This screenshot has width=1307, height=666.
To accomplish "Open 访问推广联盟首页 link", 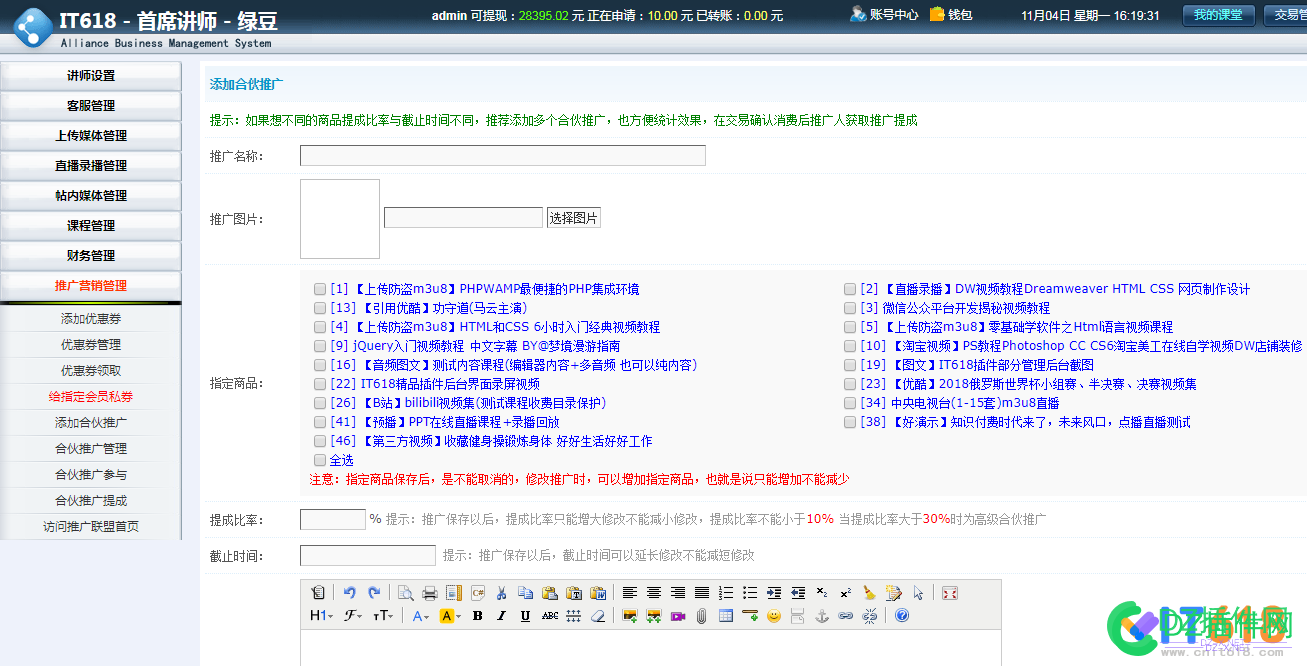I will pos(90,523).
